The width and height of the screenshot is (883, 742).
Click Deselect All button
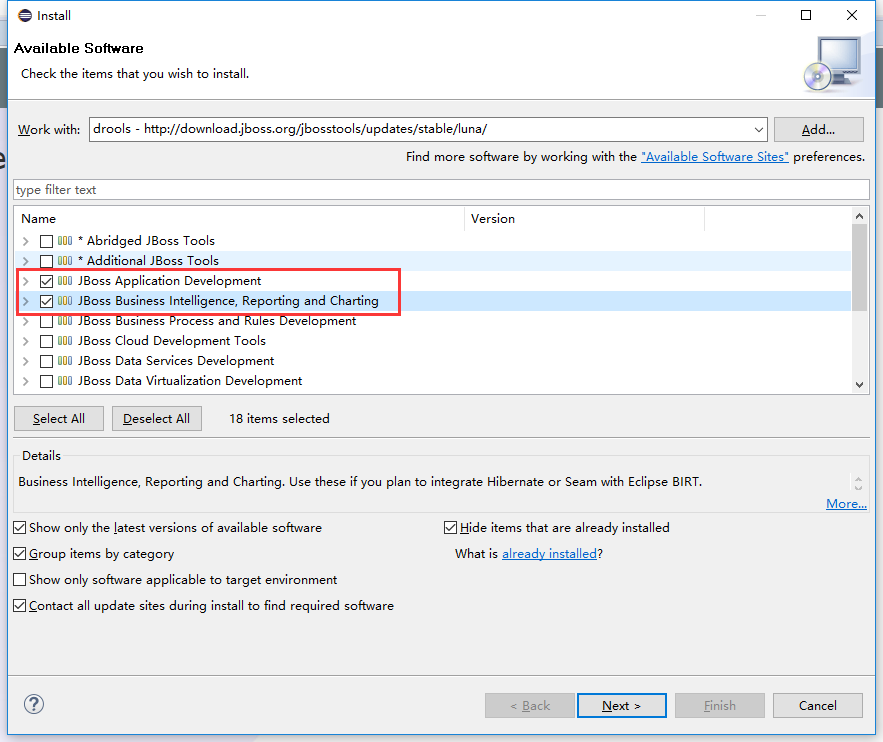pyautogui.click(x=157, y=418)
